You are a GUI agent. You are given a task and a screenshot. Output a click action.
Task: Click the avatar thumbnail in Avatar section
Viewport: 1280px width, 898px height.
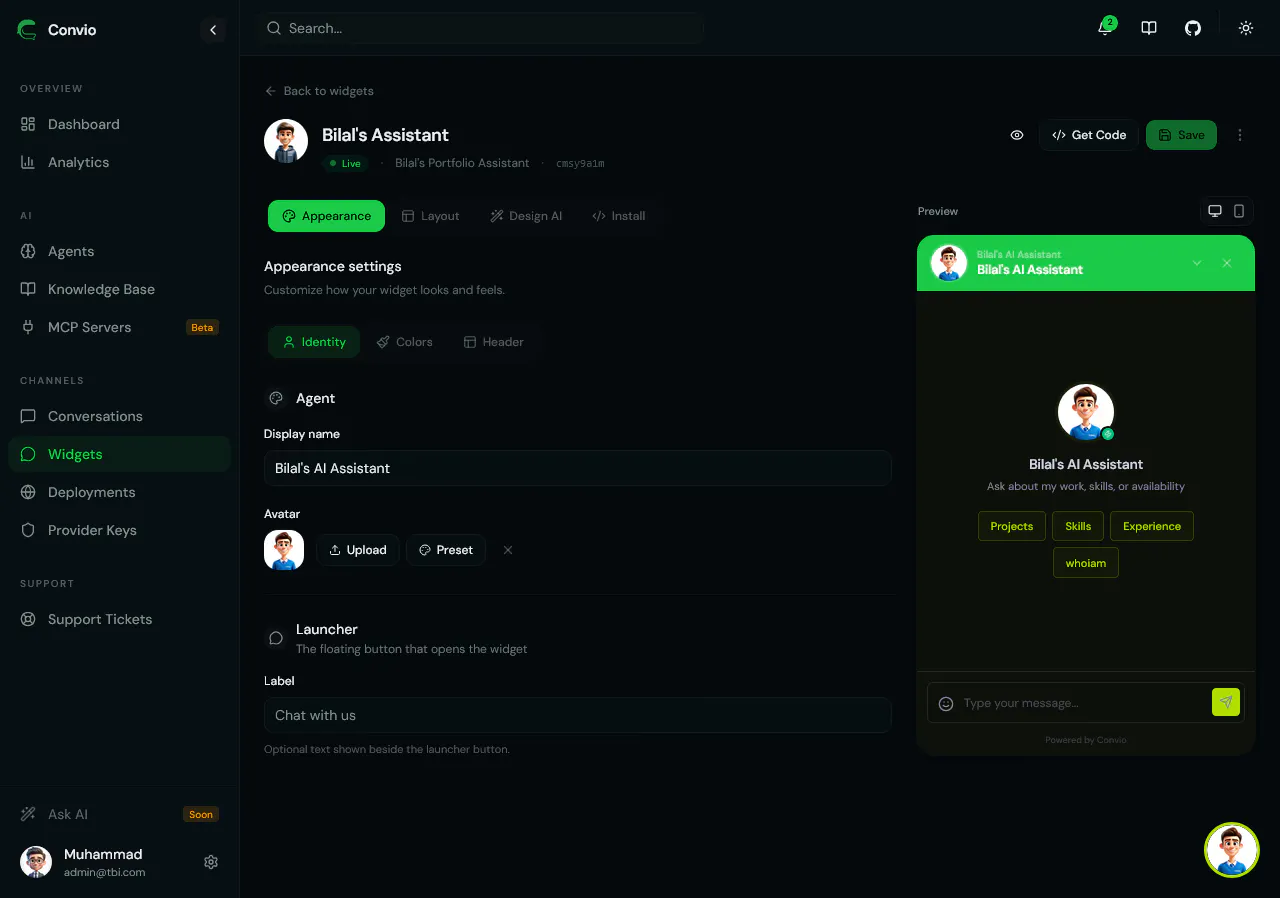[284, 550]
